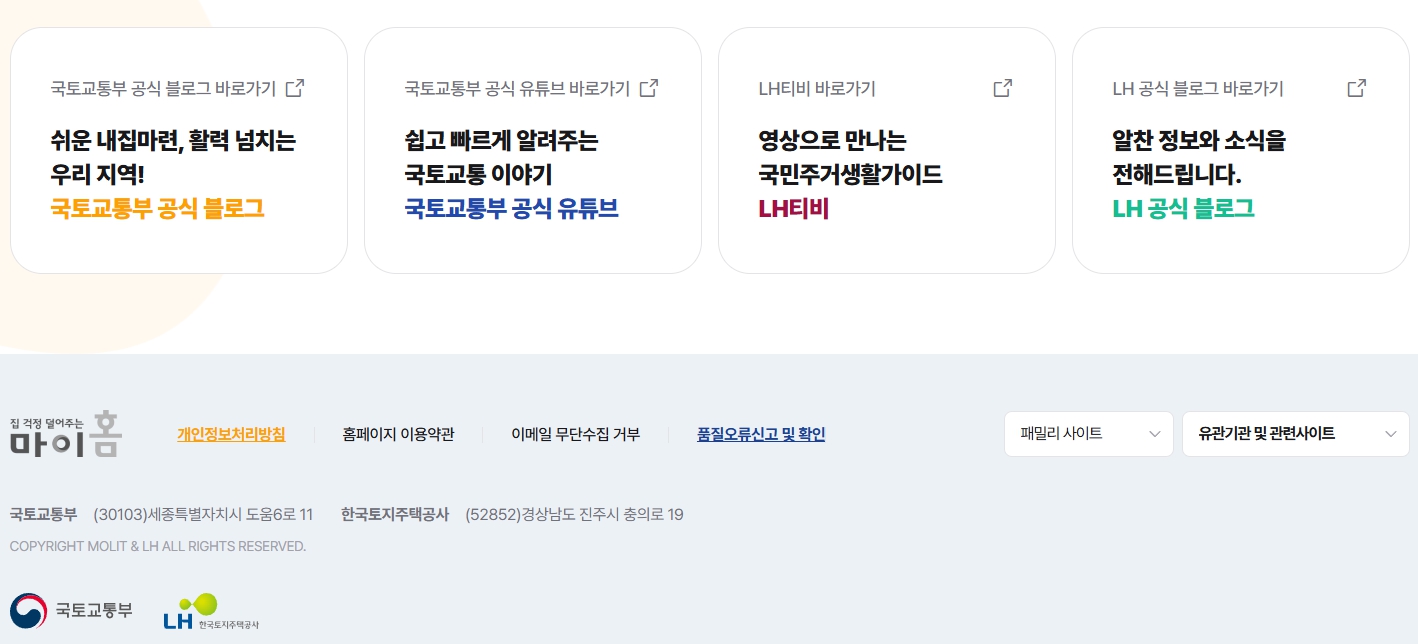Click the chevron arrow of 패밀리 사이트

point(1155,434)
